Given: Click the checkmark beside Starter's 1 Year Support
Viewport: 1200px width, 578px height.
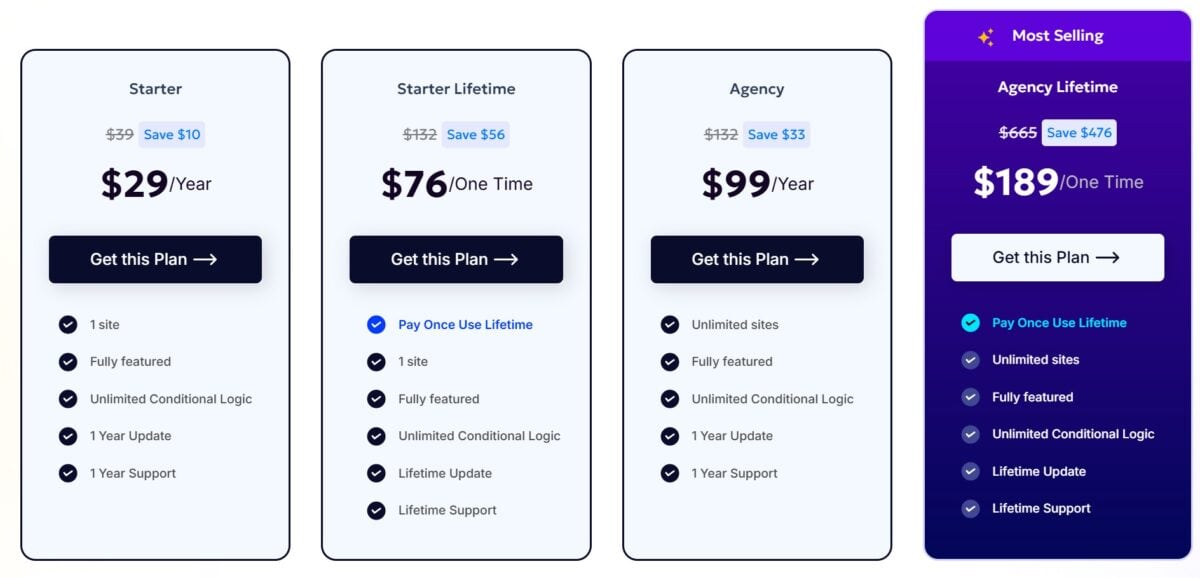Looking at the screenshot, I should (68, 473).
